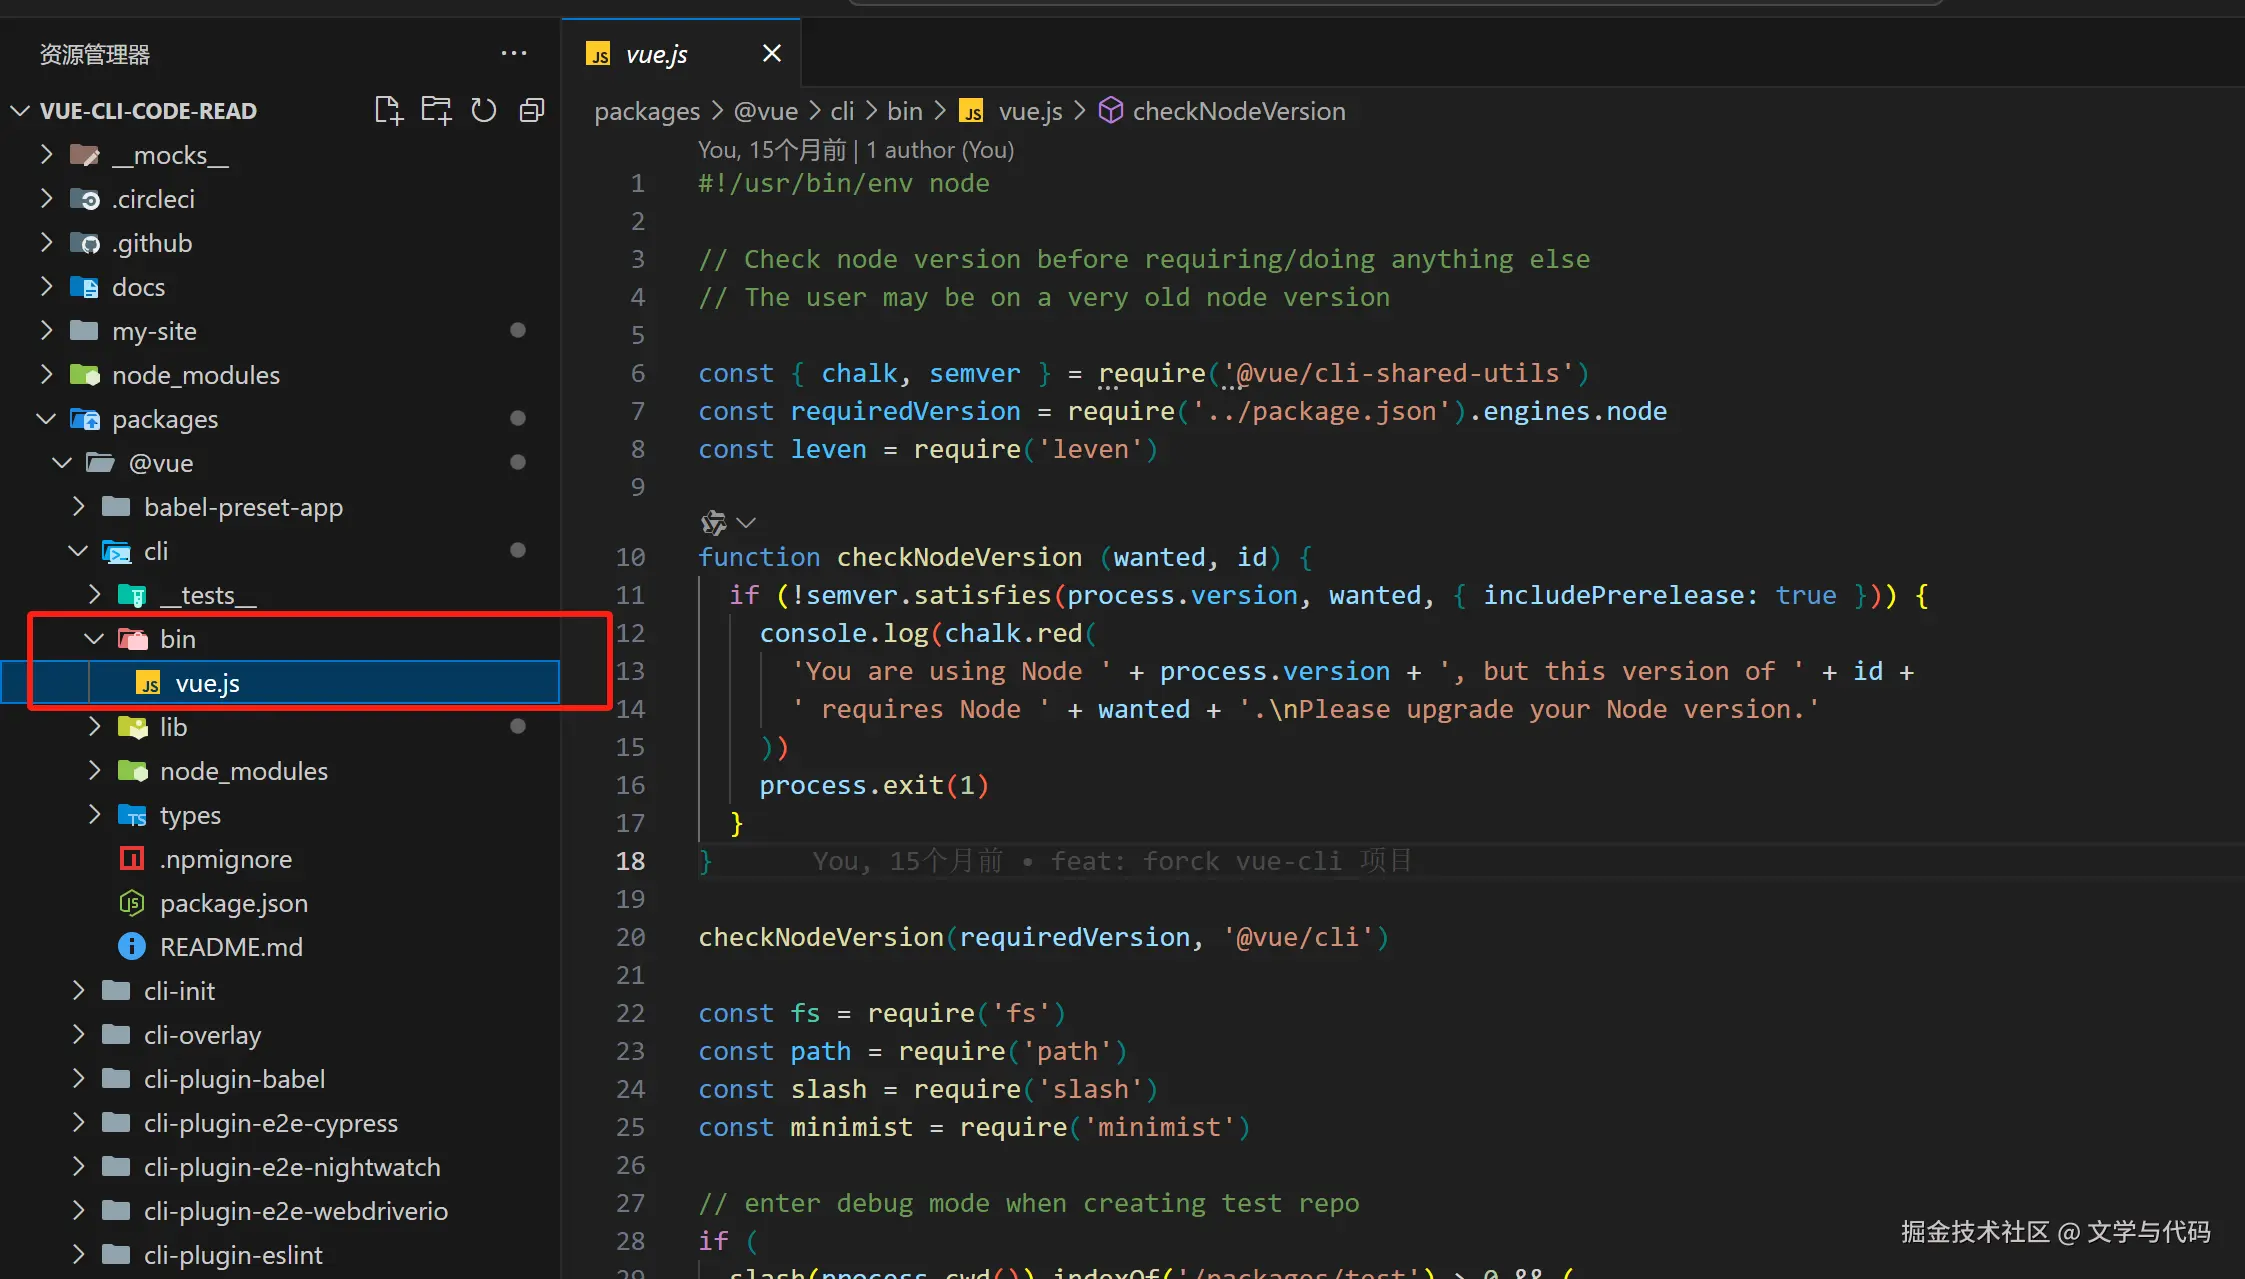The height and width of the screenshot is (1279, 2245).
Task: Refresh the explorer file tree
Action: (x=484, y=110)
